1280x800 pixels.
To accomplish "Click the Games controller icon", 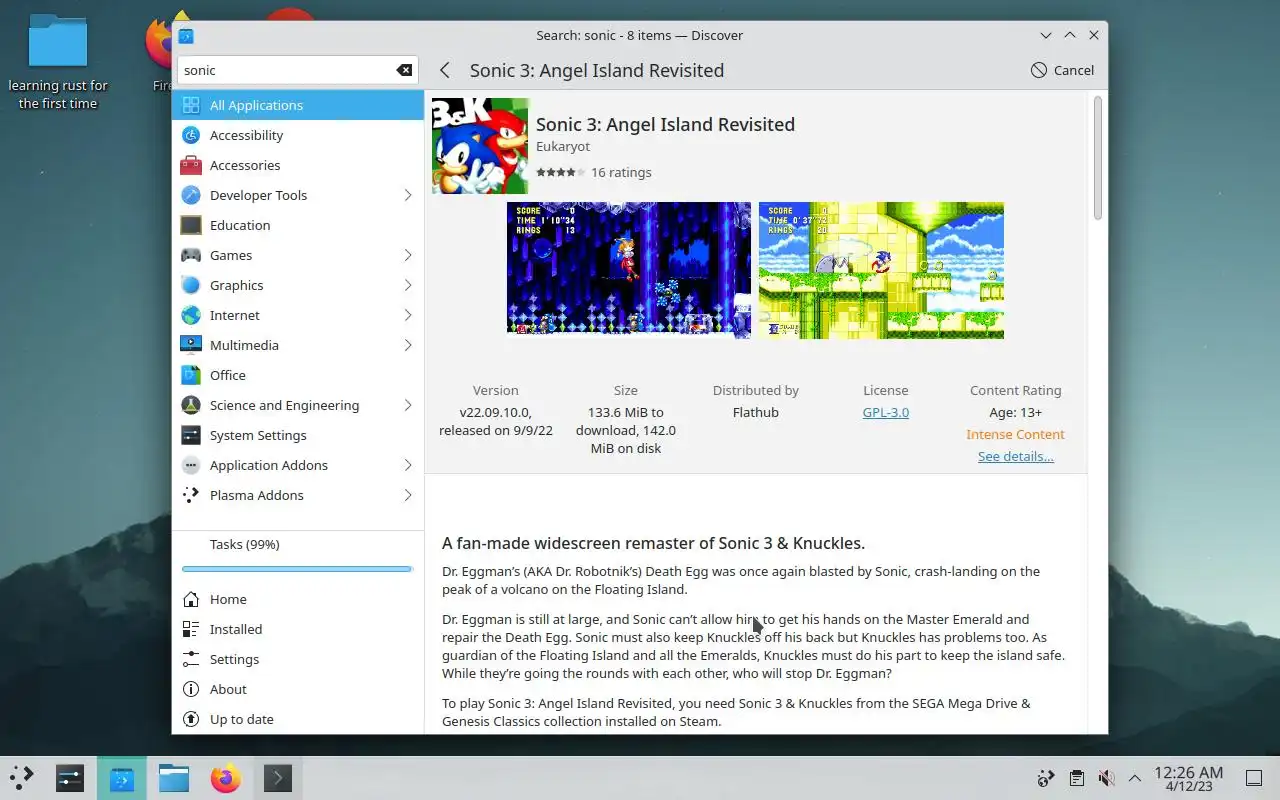I will pyautogui.click(x=191, y=255).
